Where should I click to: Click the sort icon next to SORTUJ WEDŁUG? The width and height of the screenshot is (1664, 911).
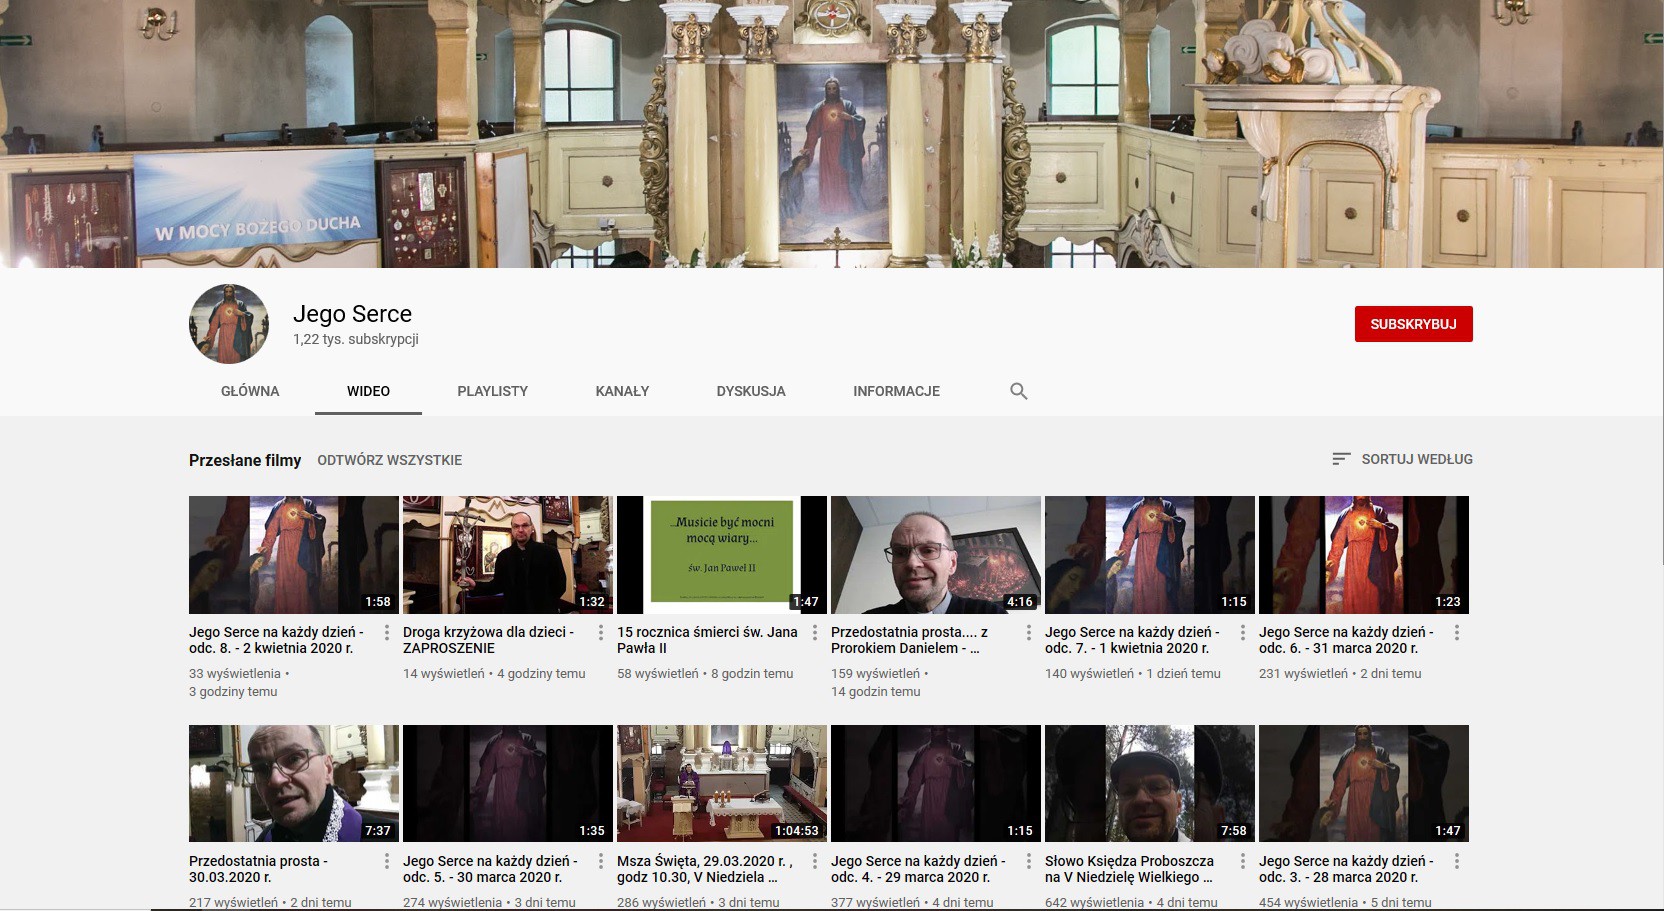(x=1340, y=459)
